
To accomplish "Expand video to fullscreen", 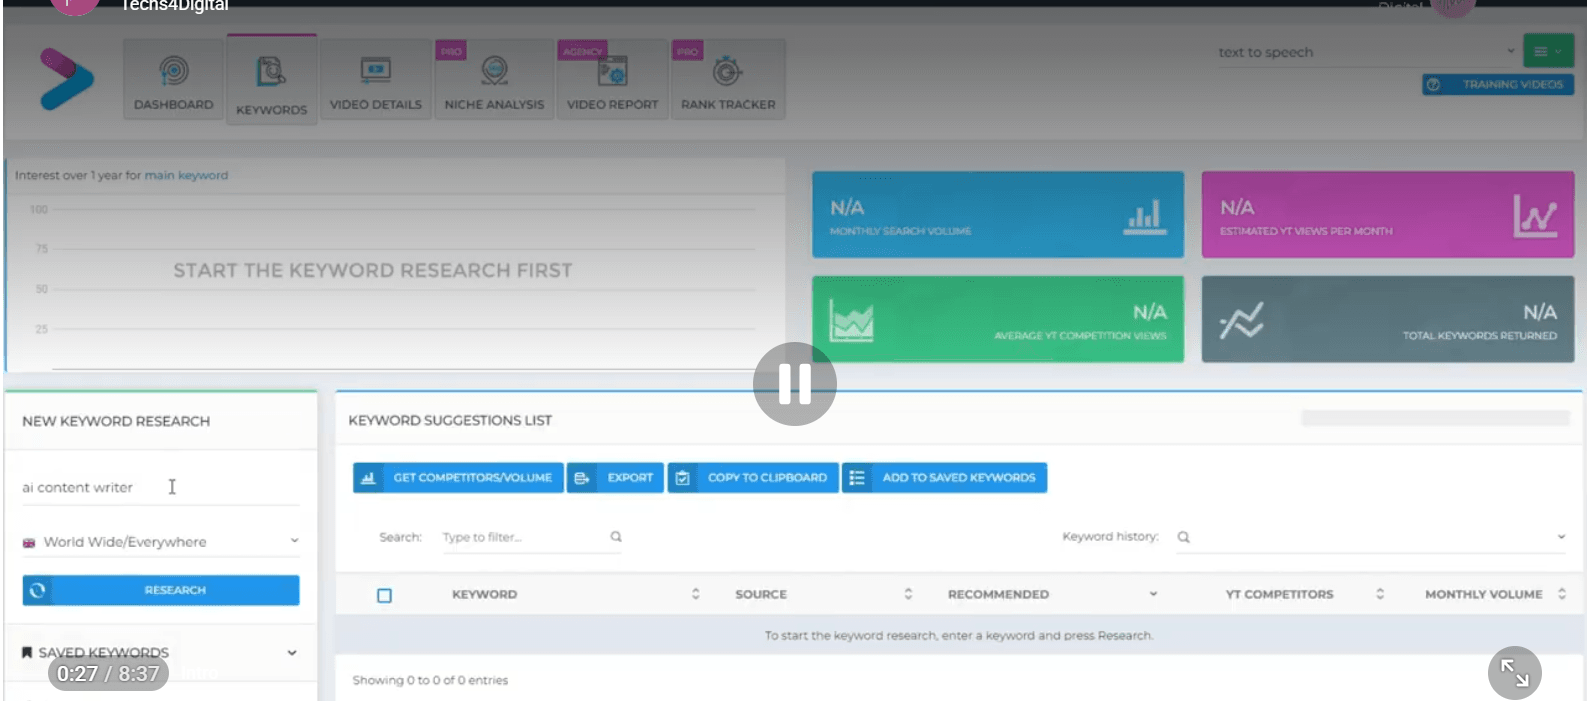I will (1514, 673).
